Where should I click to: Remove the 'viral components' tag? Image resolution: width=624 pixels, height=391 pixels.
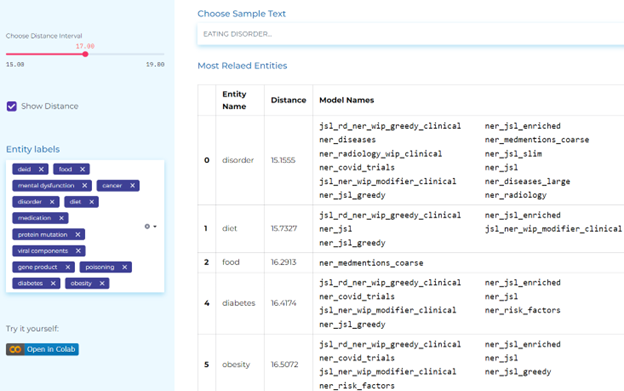(78, 251)
